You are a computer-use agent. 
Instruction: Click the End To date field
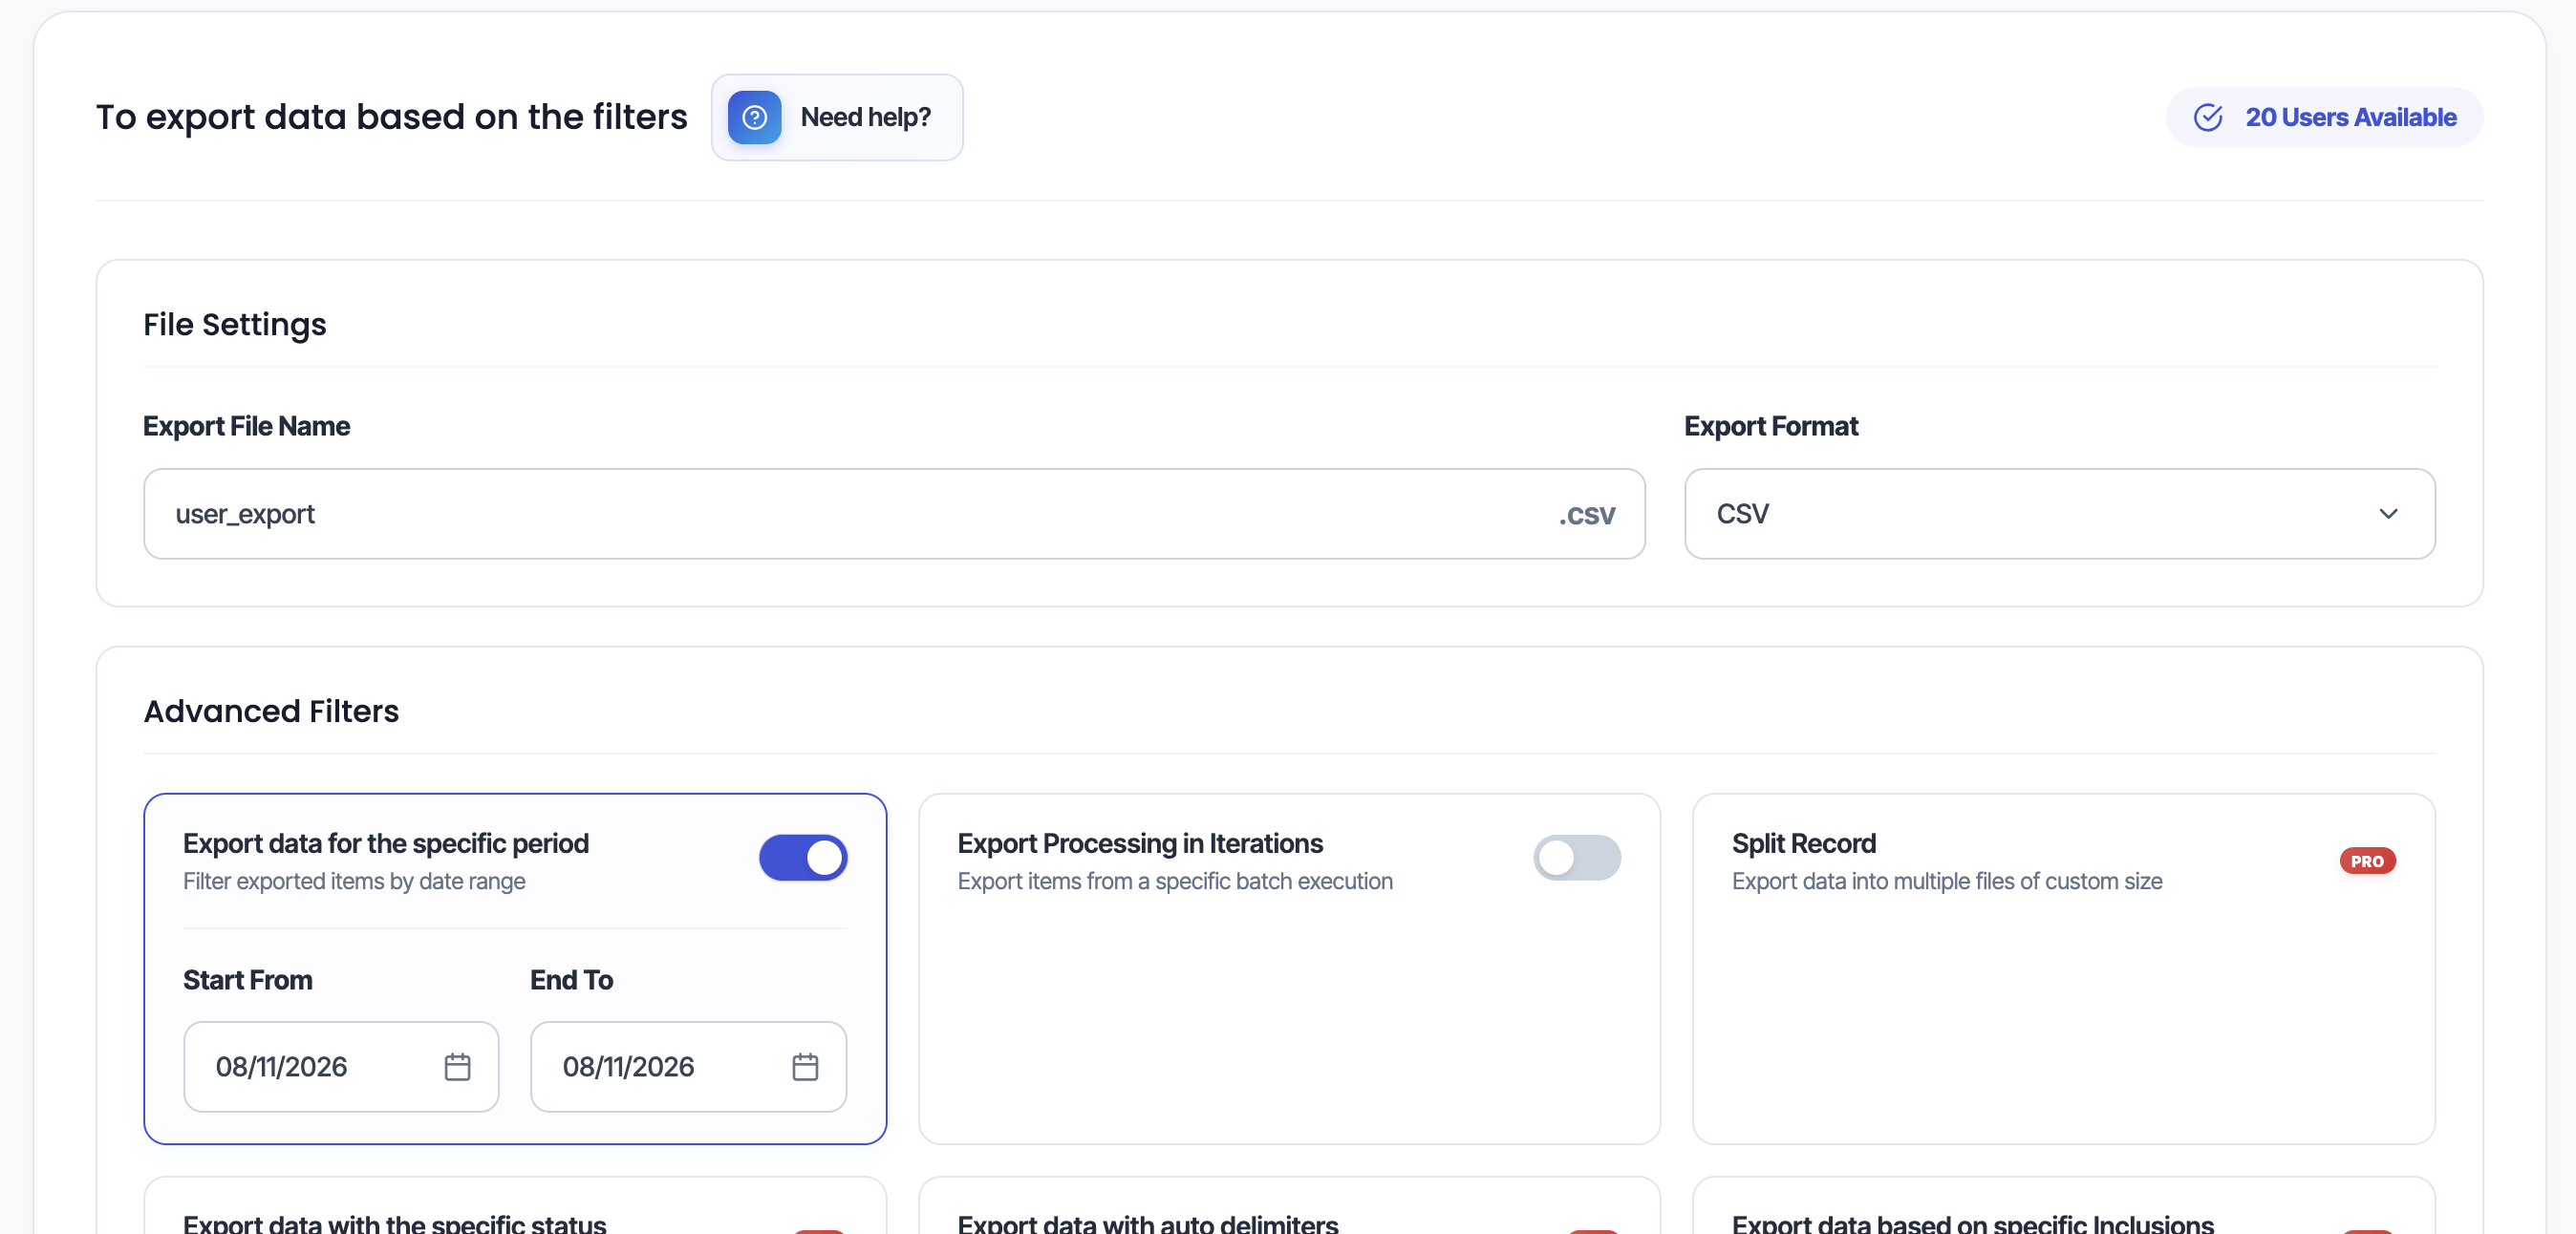click(x=688, y=1067)
